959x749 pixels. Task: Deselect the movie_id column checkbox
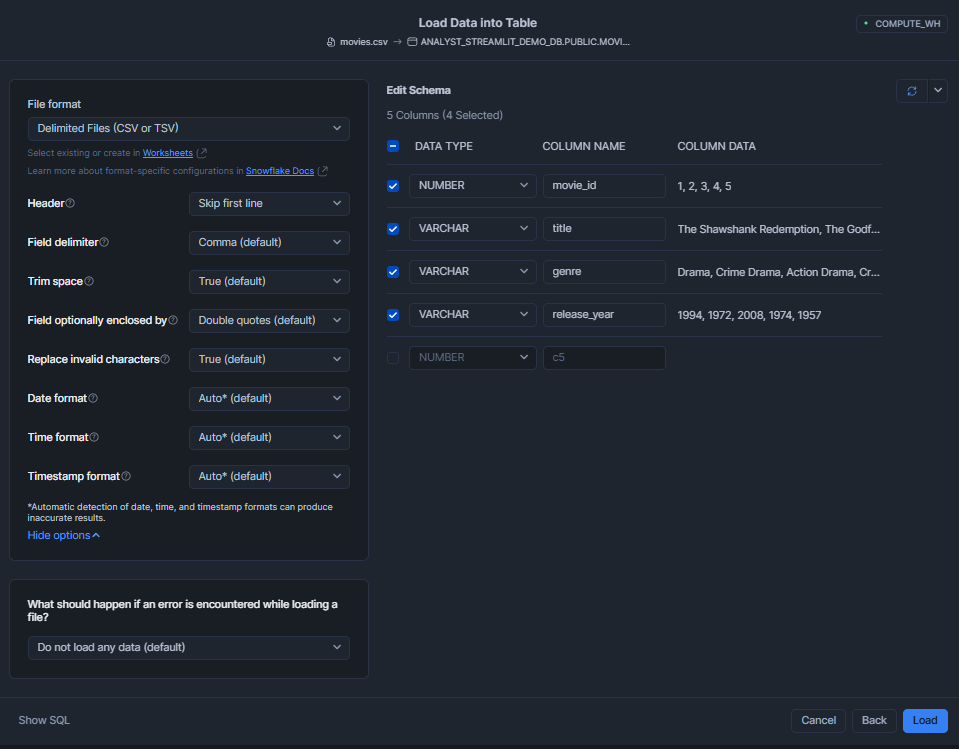(393, 186)
